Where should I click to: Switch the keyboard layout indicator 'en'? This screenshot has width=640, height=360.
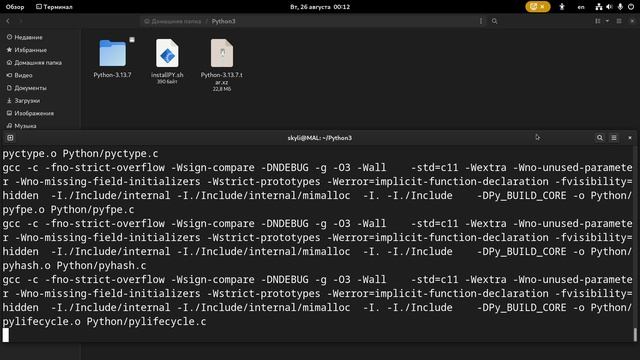[581, 7]
